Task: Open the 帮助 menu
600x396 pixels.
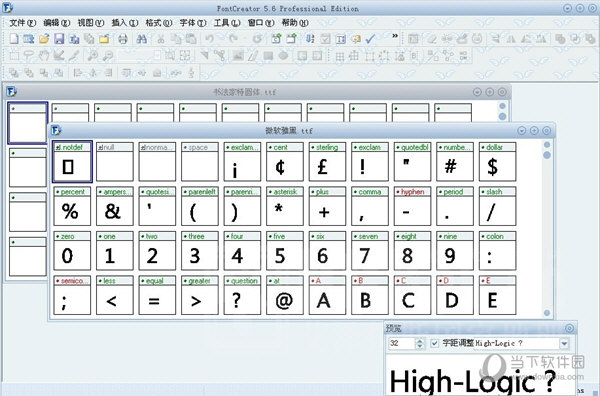Action: click(x=295, y=23)
